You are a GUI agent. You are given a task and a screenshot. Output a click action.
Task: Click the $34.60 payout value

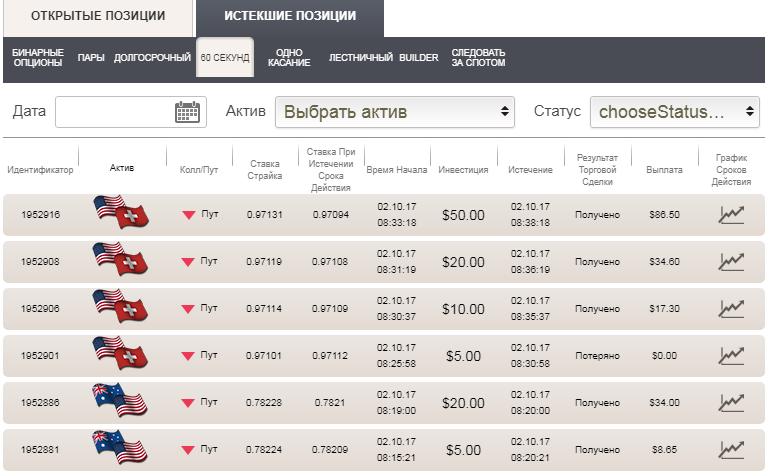pos(664,262)
